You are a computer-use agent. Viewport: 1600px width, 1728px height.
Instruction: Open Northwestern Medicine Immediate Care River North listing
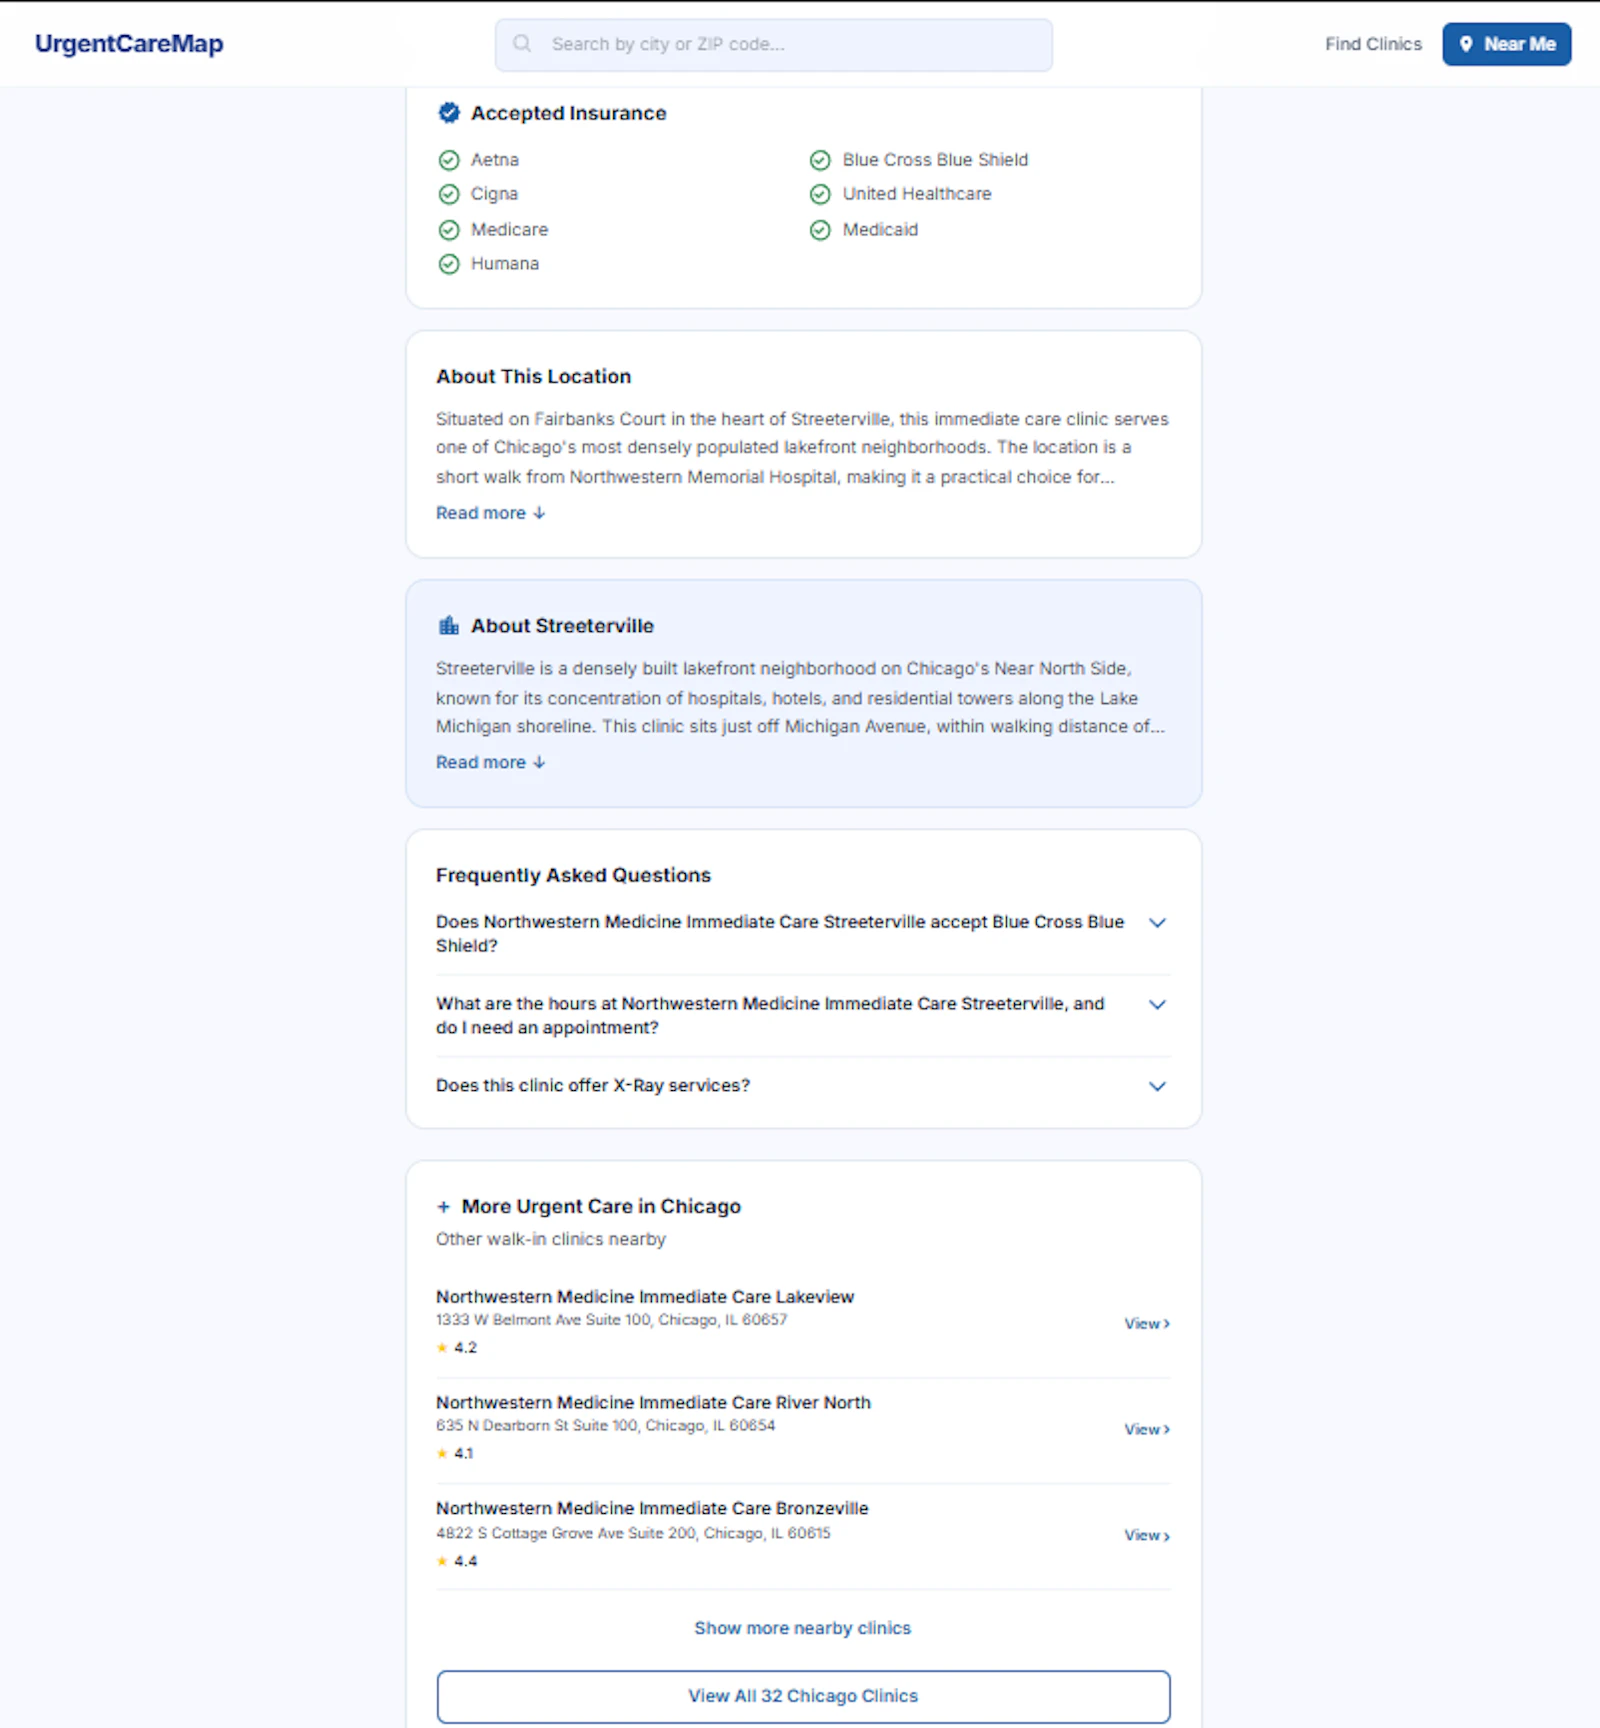pos(653,1403)
